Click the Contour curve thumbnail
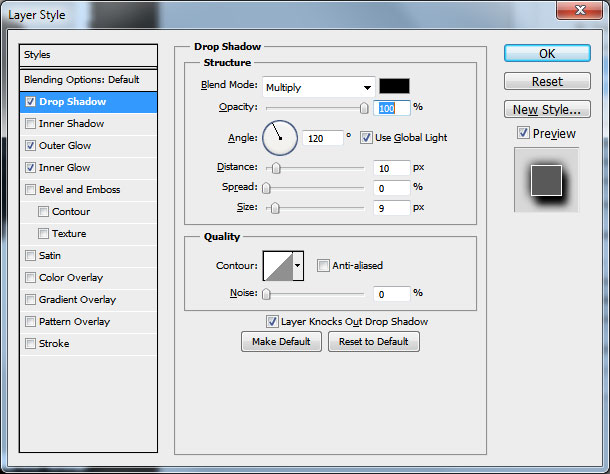Image resolution: width=610 pixels, height=474 pixels. click(278, 266)
